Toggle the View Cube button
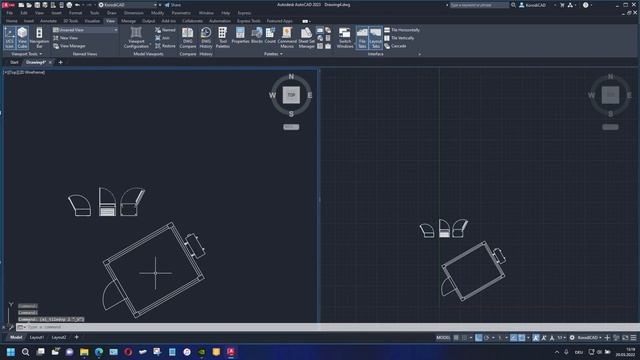 coord(22,38)
